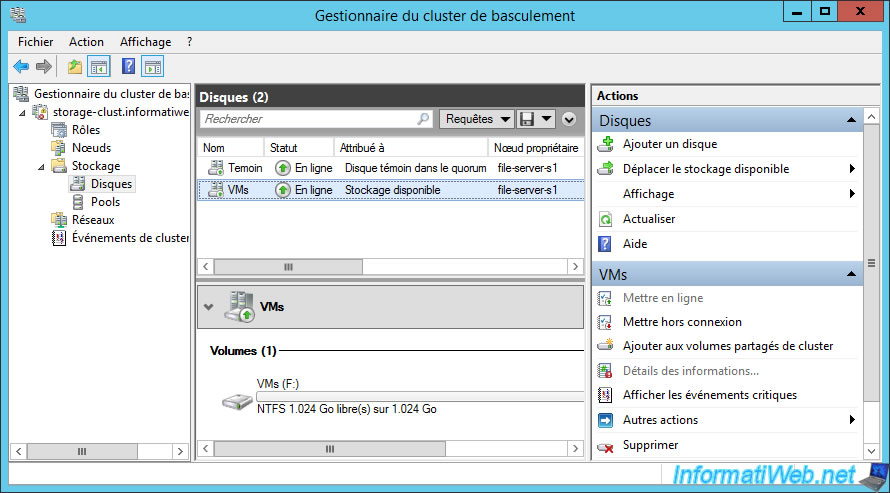
Task: Click the disk list horizontal scrollbar thumb
Action: pyautogui.click(x=288, y=267)
